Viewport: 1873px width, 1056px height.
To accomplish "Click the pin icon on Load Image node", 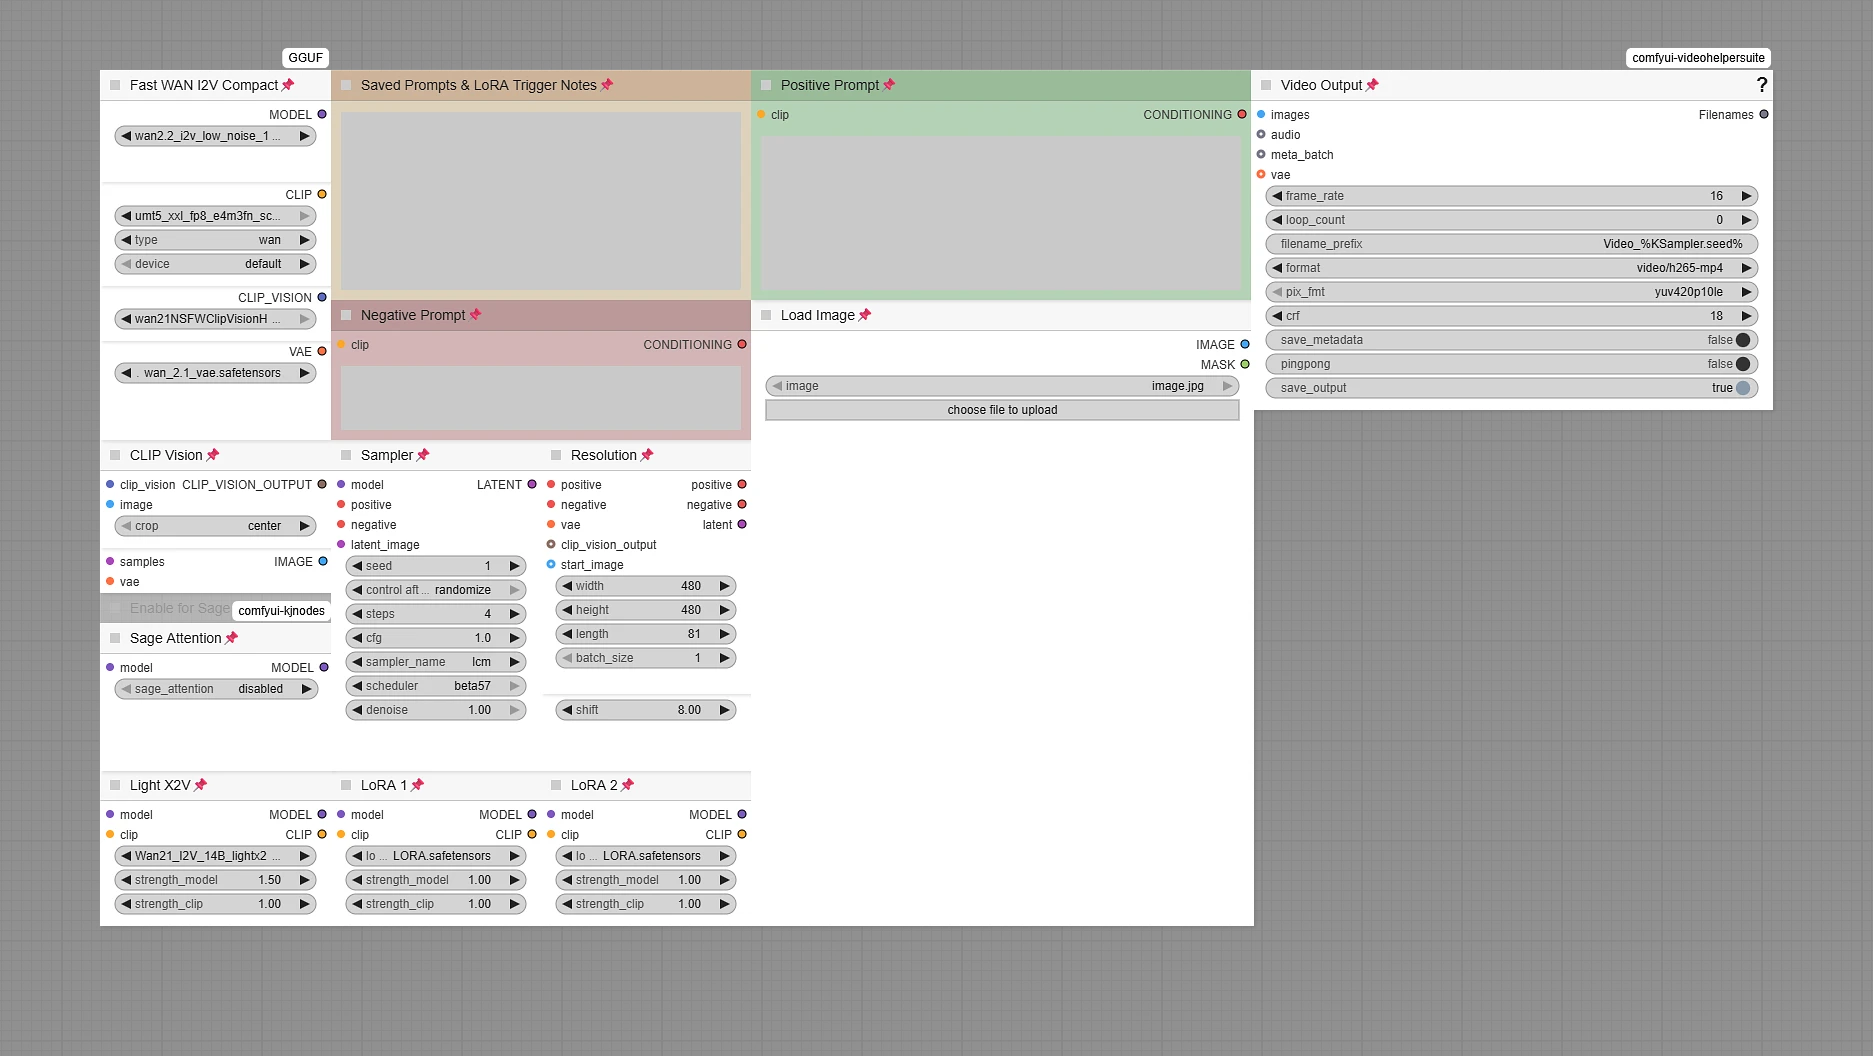I will (865, 315).
